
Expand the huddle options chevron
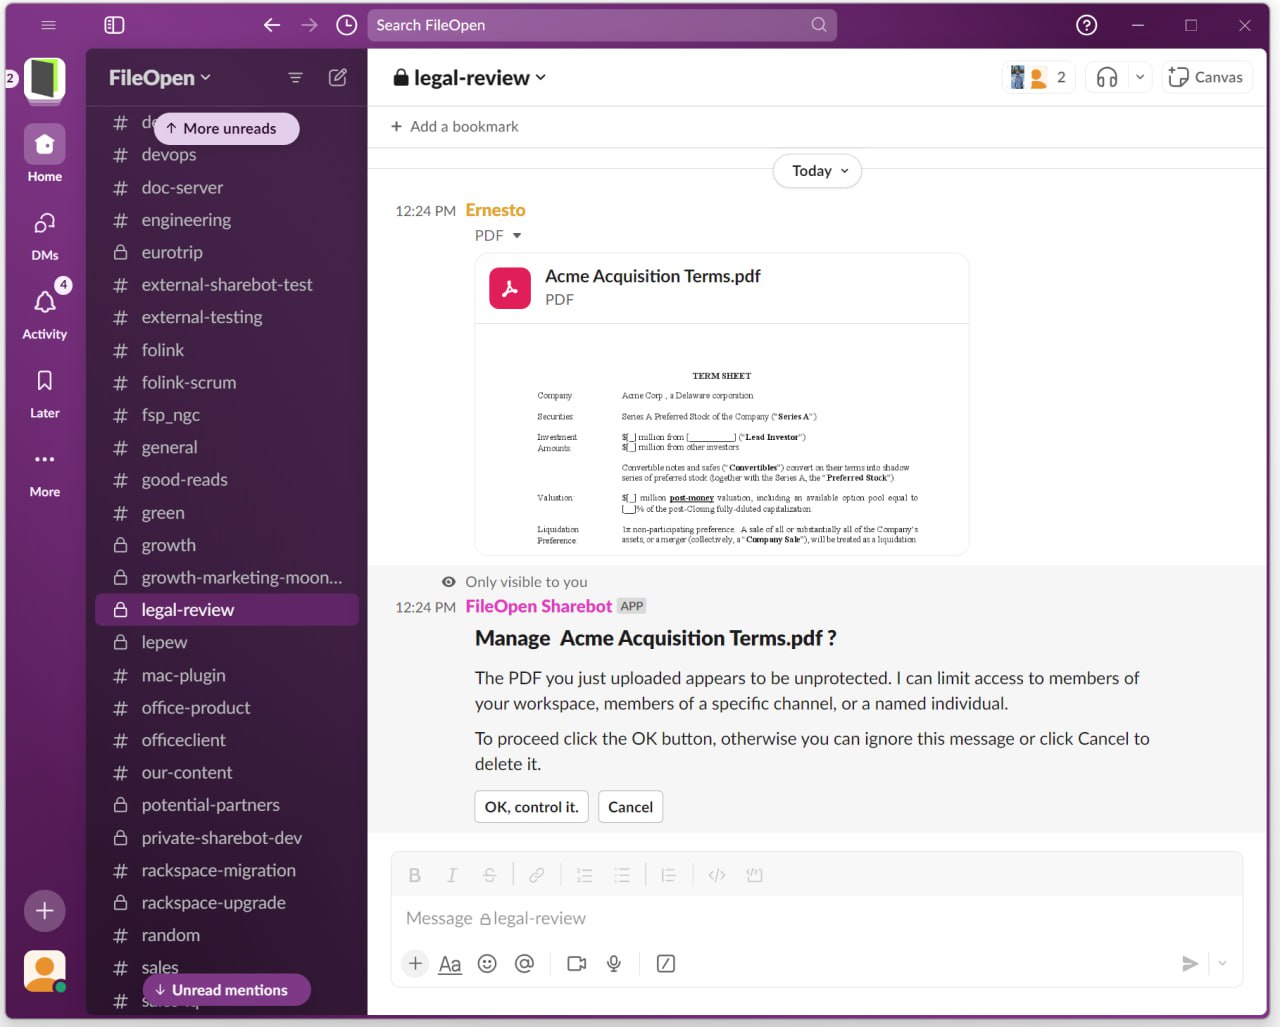(x=1139, y=77)
